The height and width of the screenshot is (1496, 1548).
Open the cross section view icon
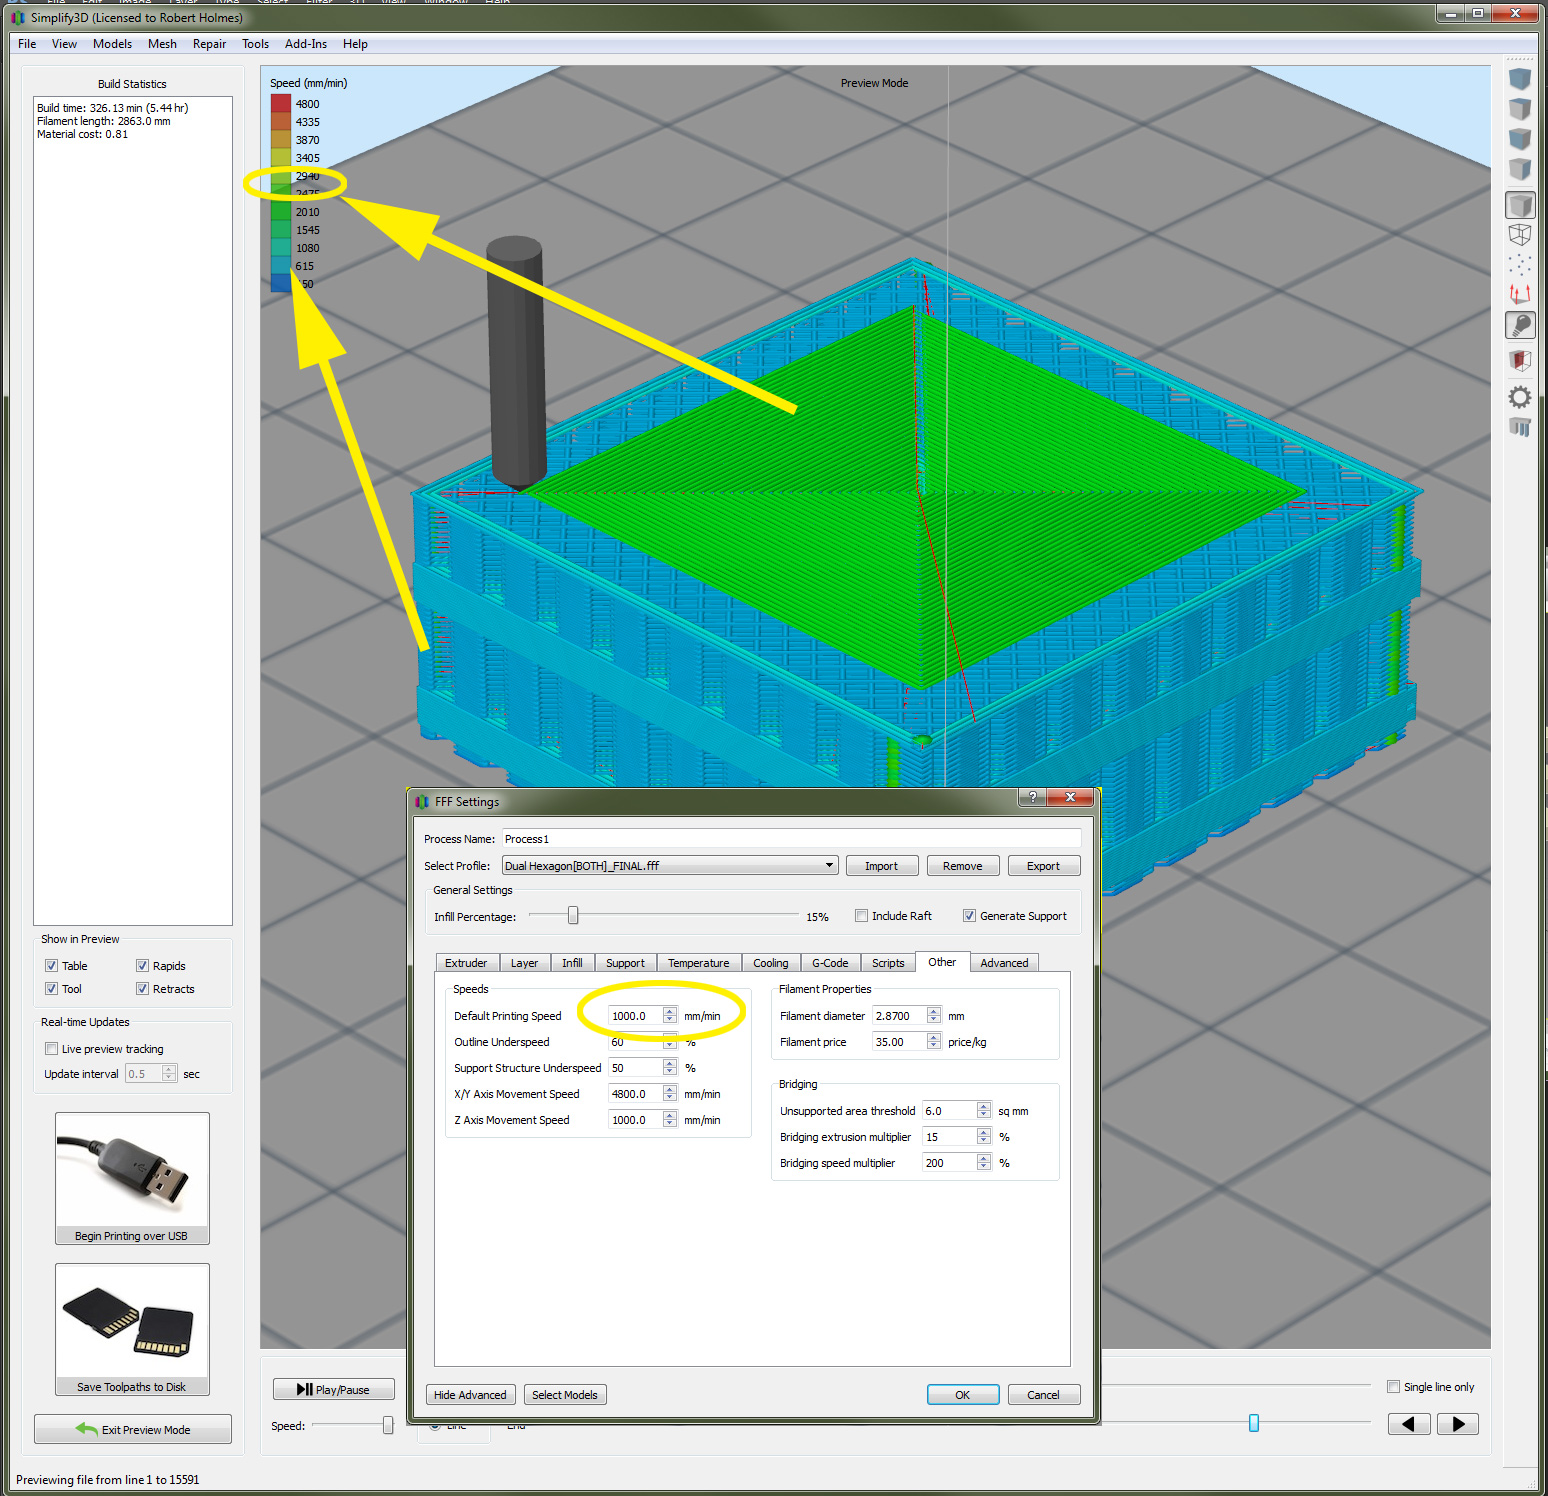tap(1520, 360)
